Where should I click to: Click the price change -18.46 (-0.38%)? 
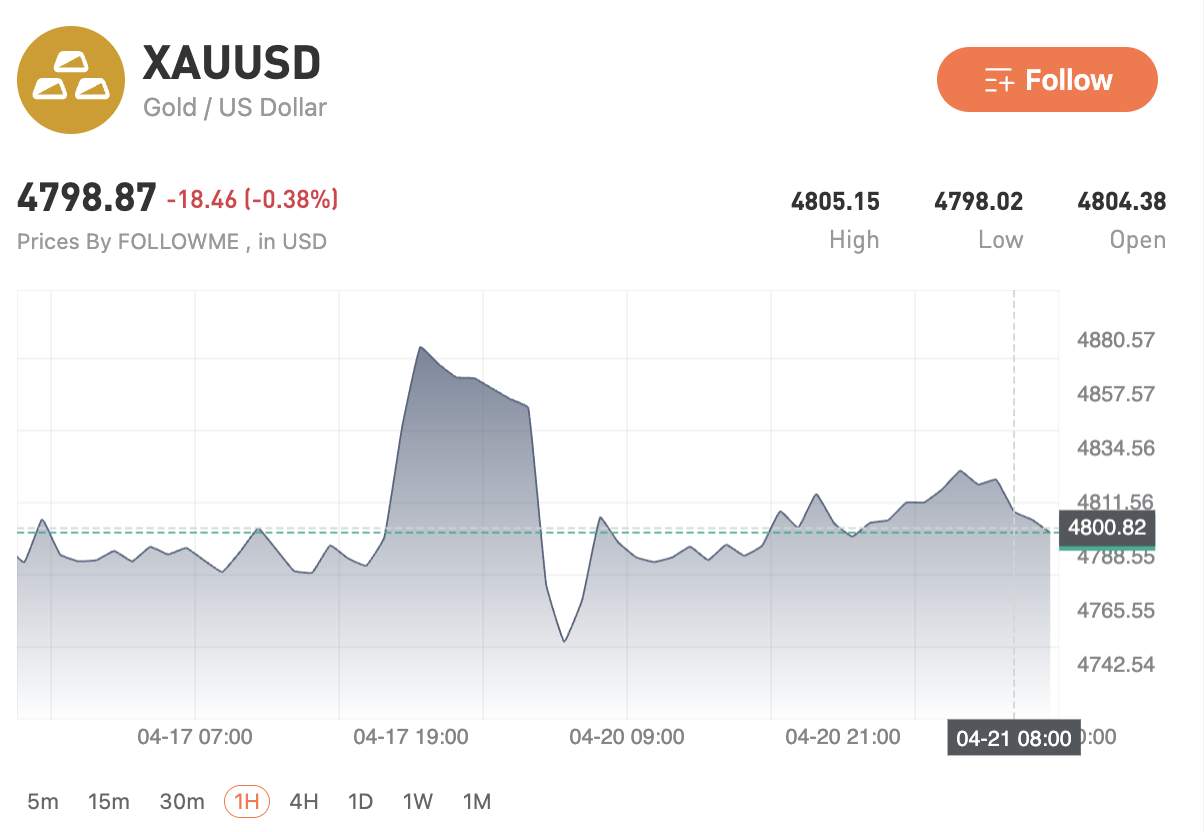coord(252,200)
